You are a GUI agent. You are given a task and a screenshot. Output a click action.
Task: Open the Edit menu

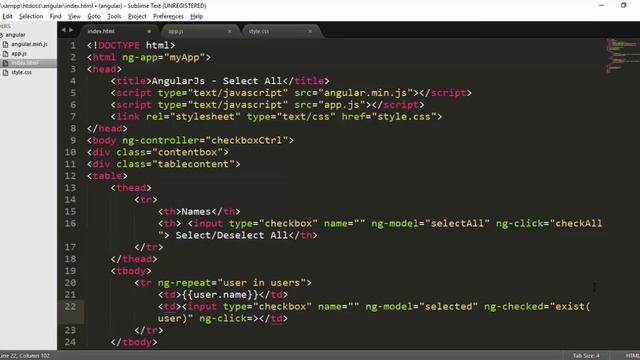(7, 16)
